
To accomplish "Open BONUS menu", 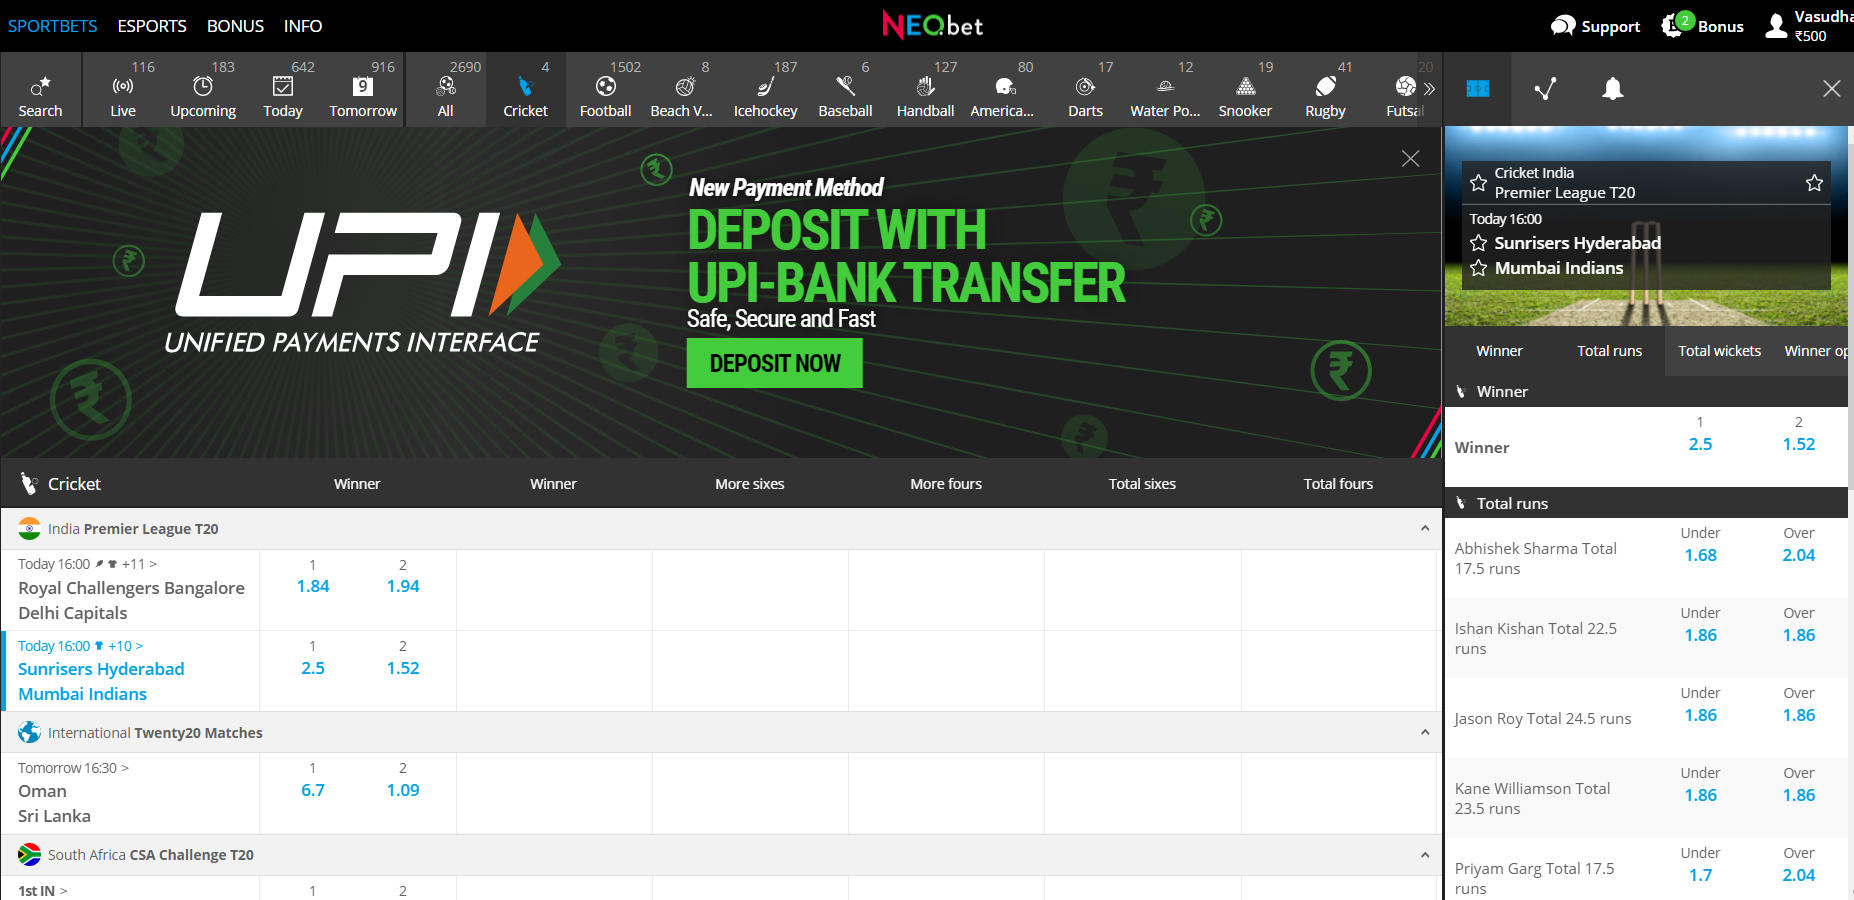I will tap(235, 26).
